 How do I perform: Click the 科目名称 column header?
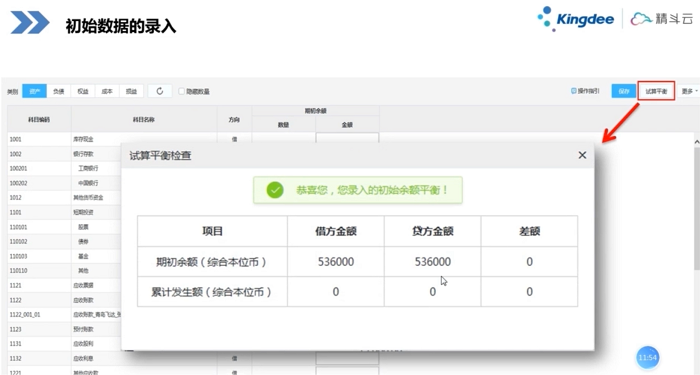pos(144,119)
